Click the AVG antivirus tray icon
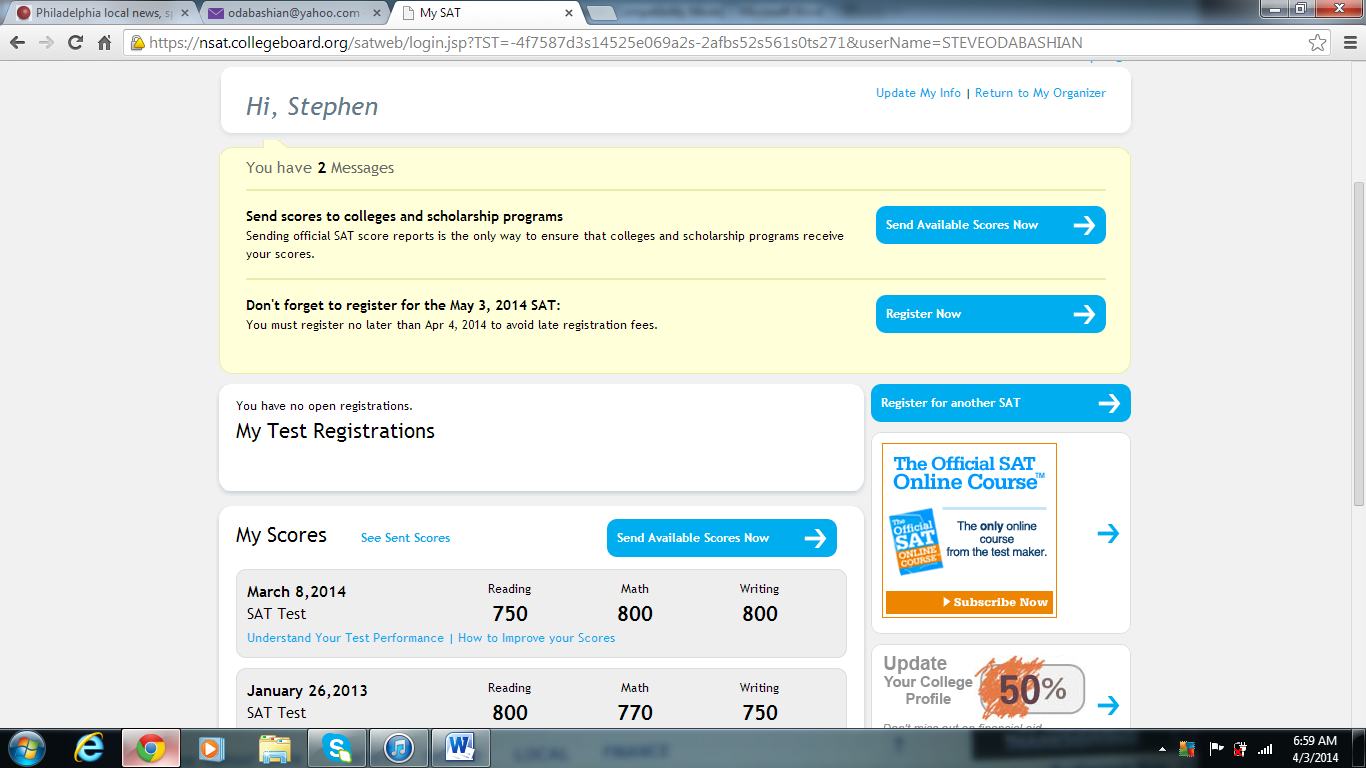 pos(1188,748)
